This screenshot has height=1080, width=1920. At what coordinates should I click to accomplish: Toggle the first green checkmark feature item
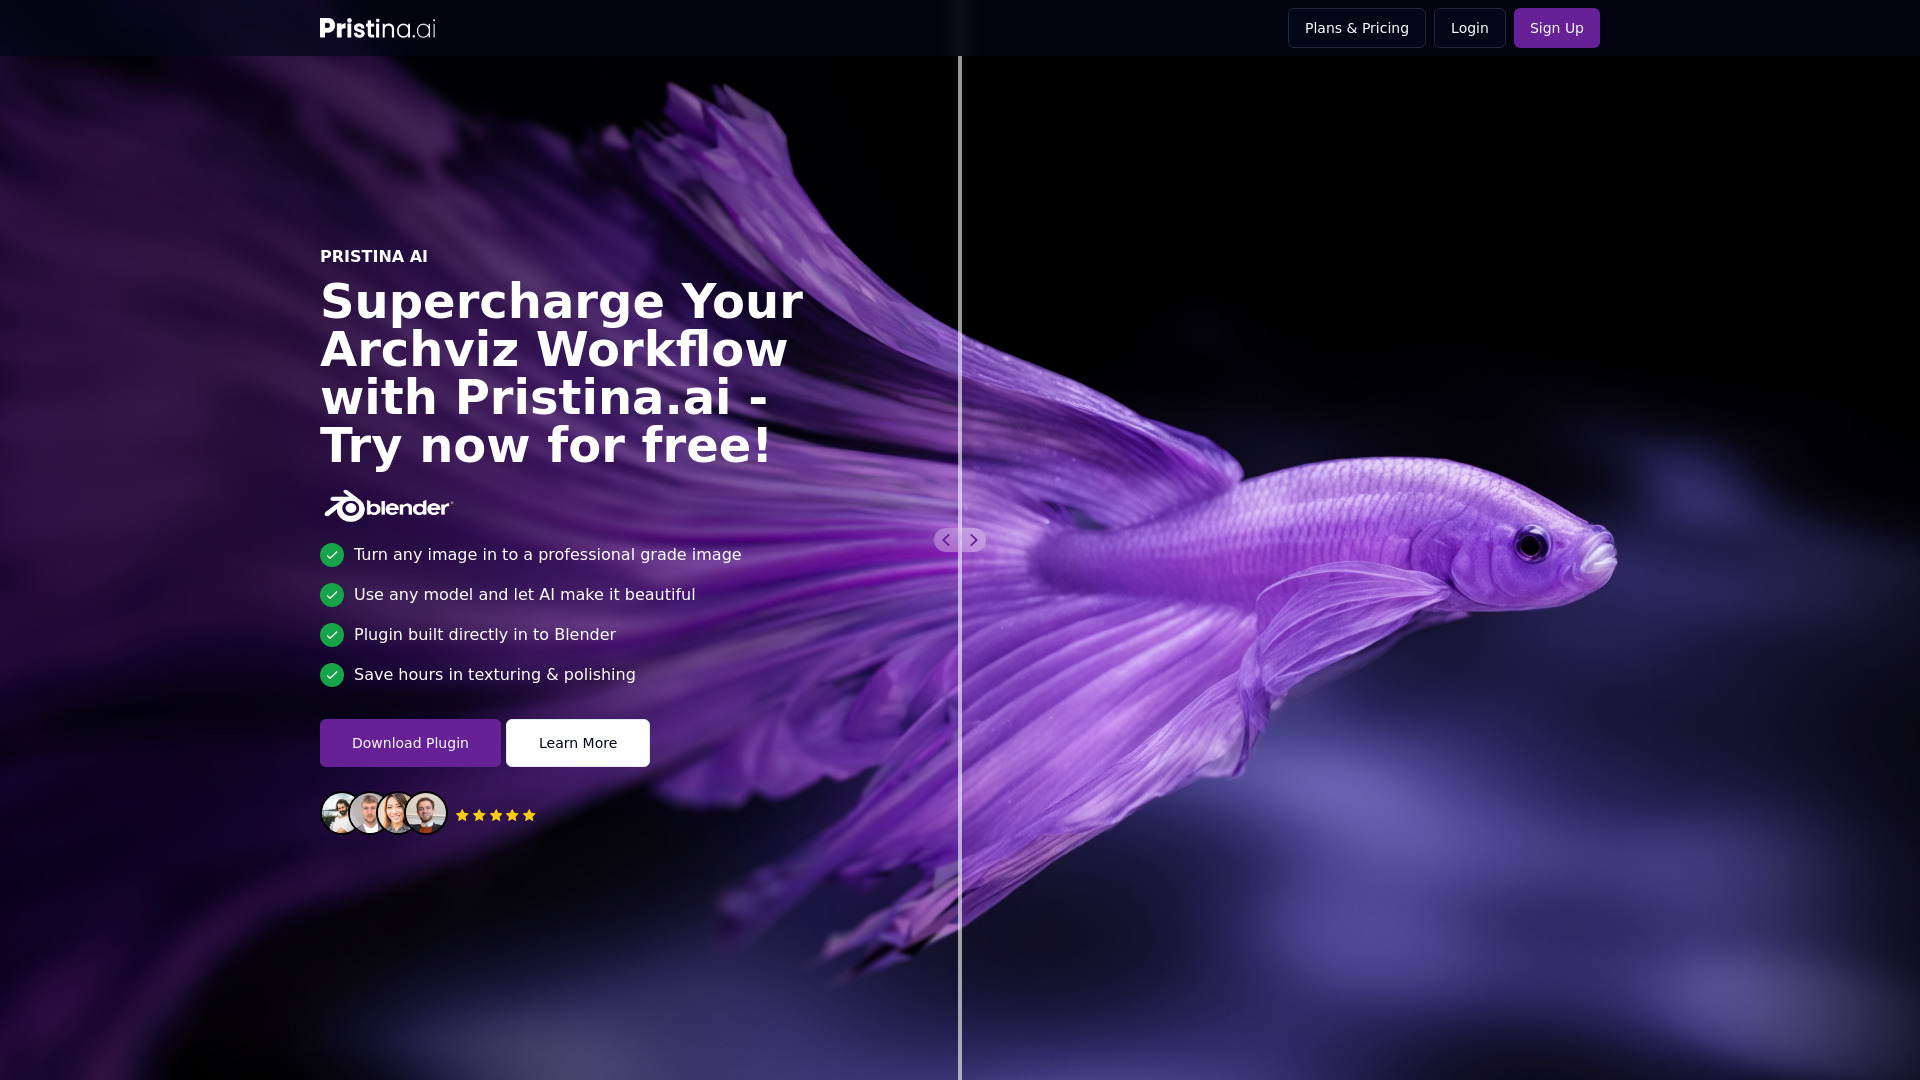point(331,554)
